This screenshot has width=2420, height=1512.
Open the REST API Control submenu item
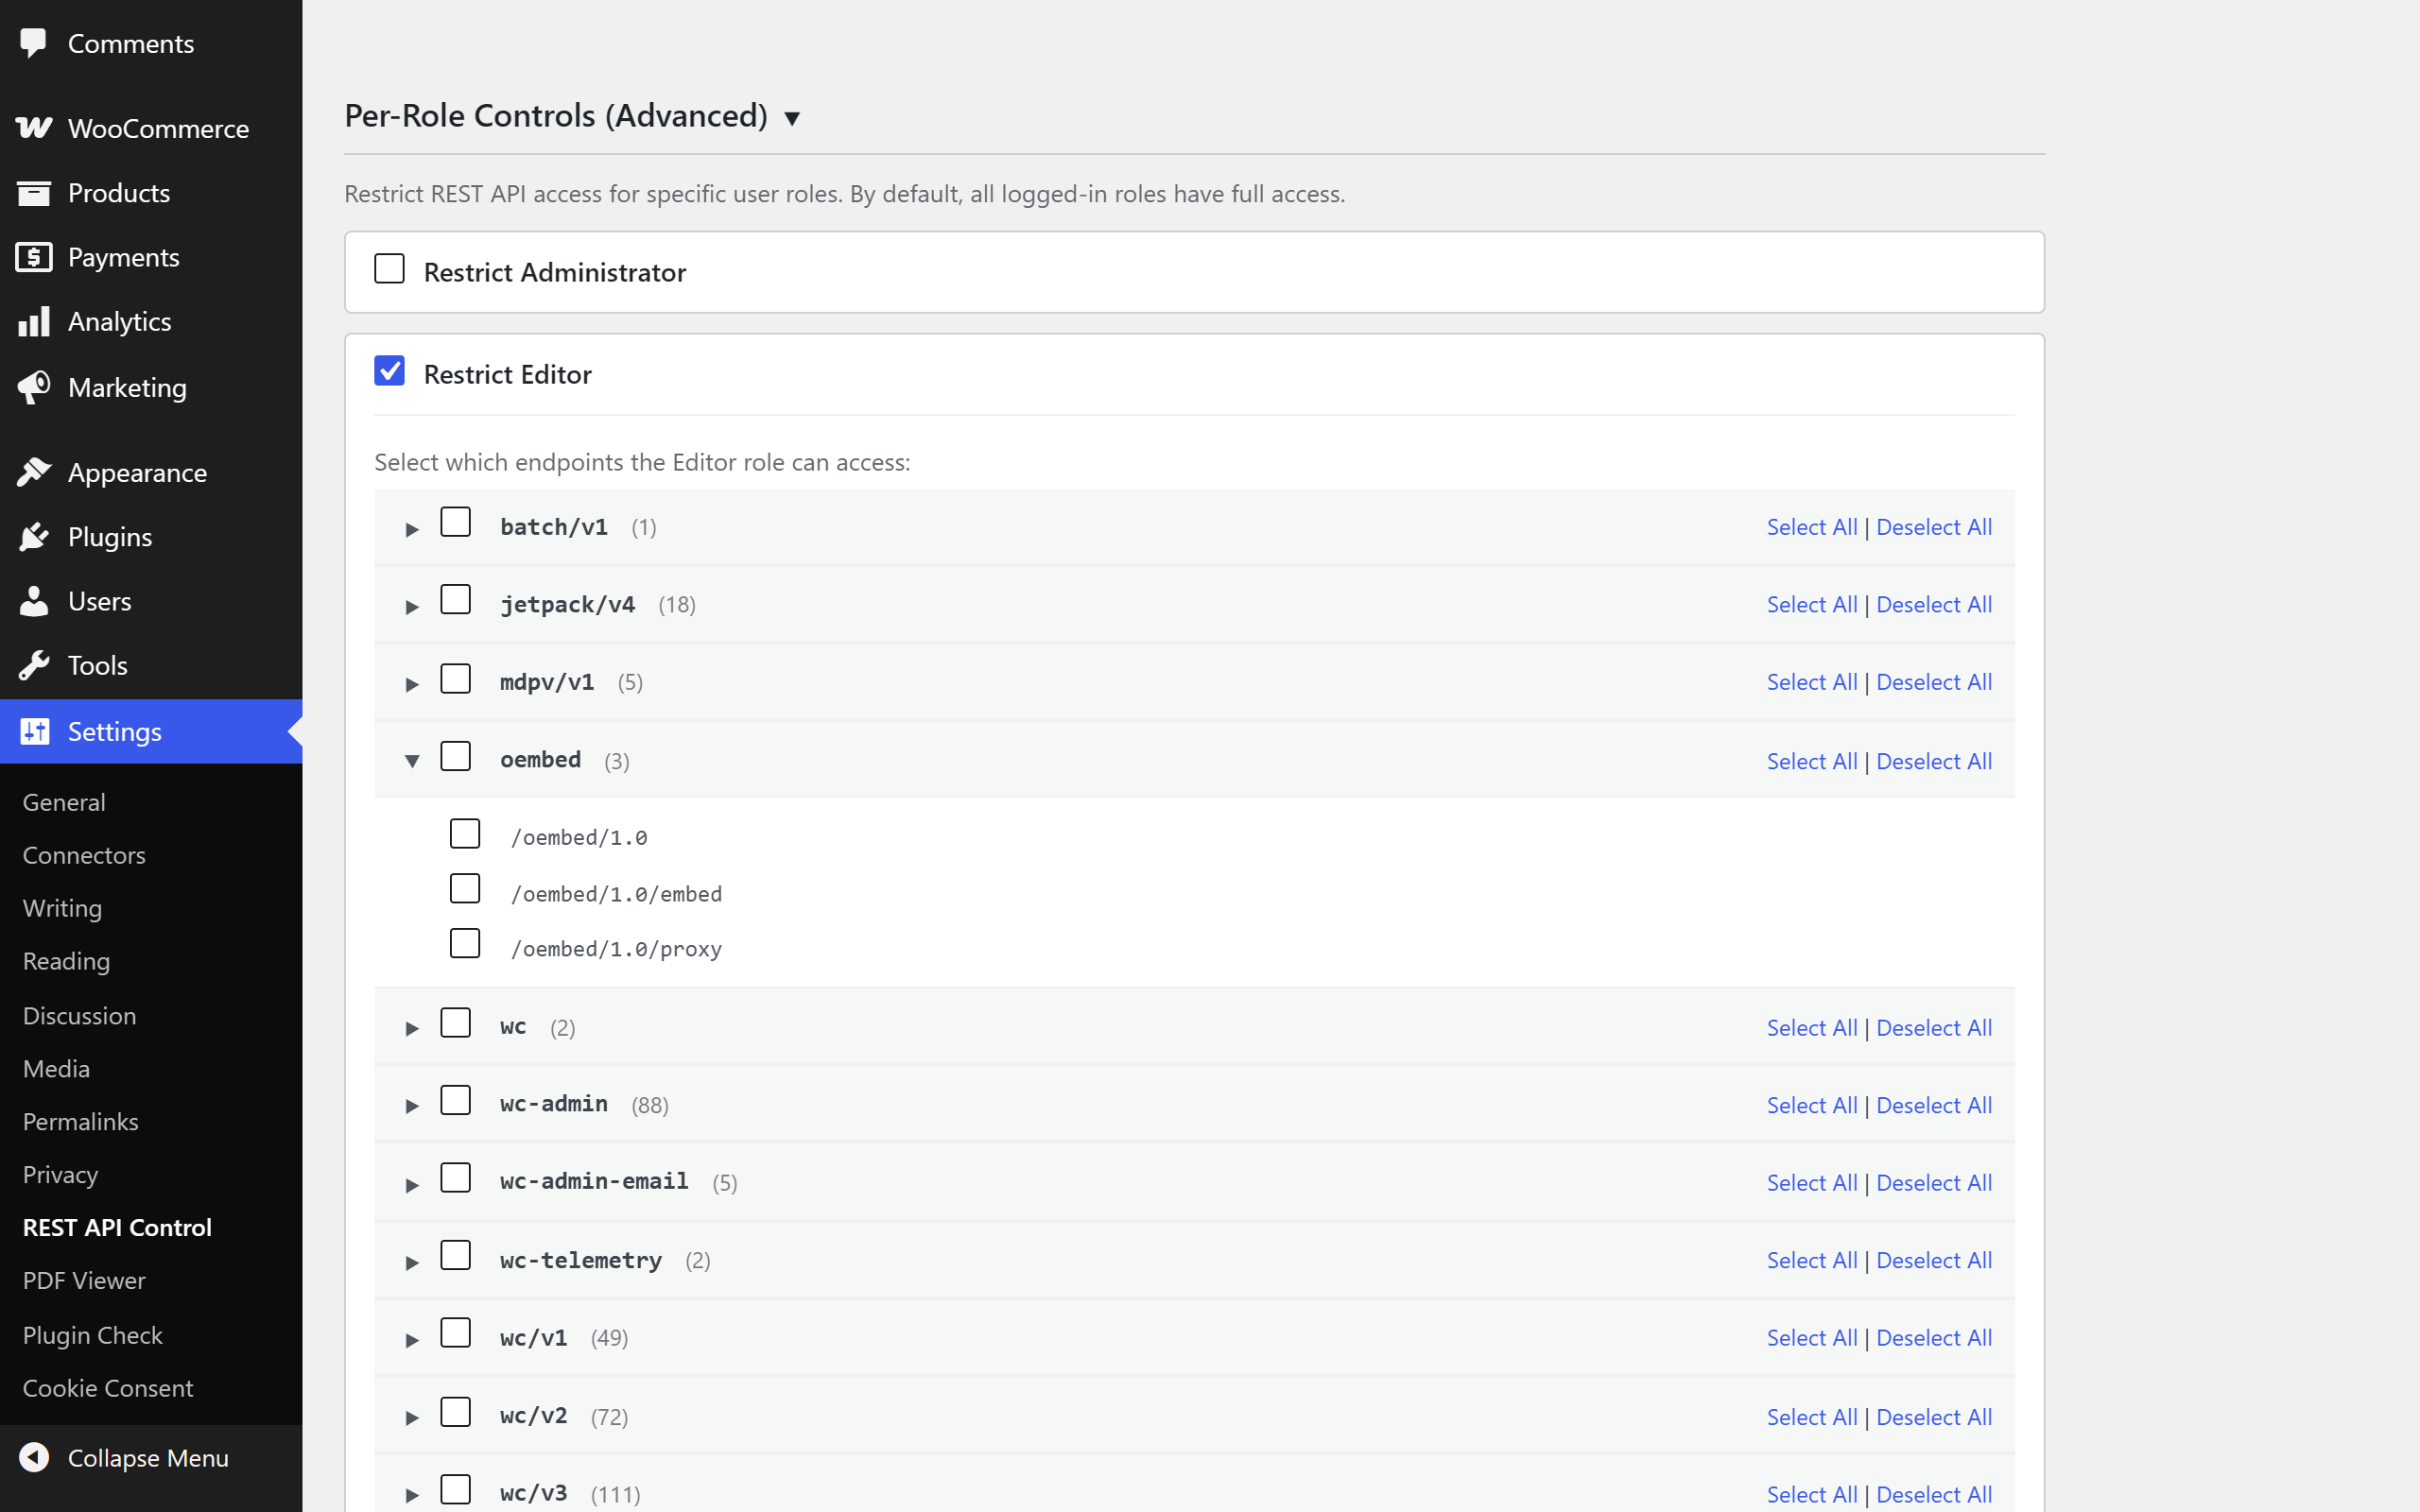click(117, 1227)
